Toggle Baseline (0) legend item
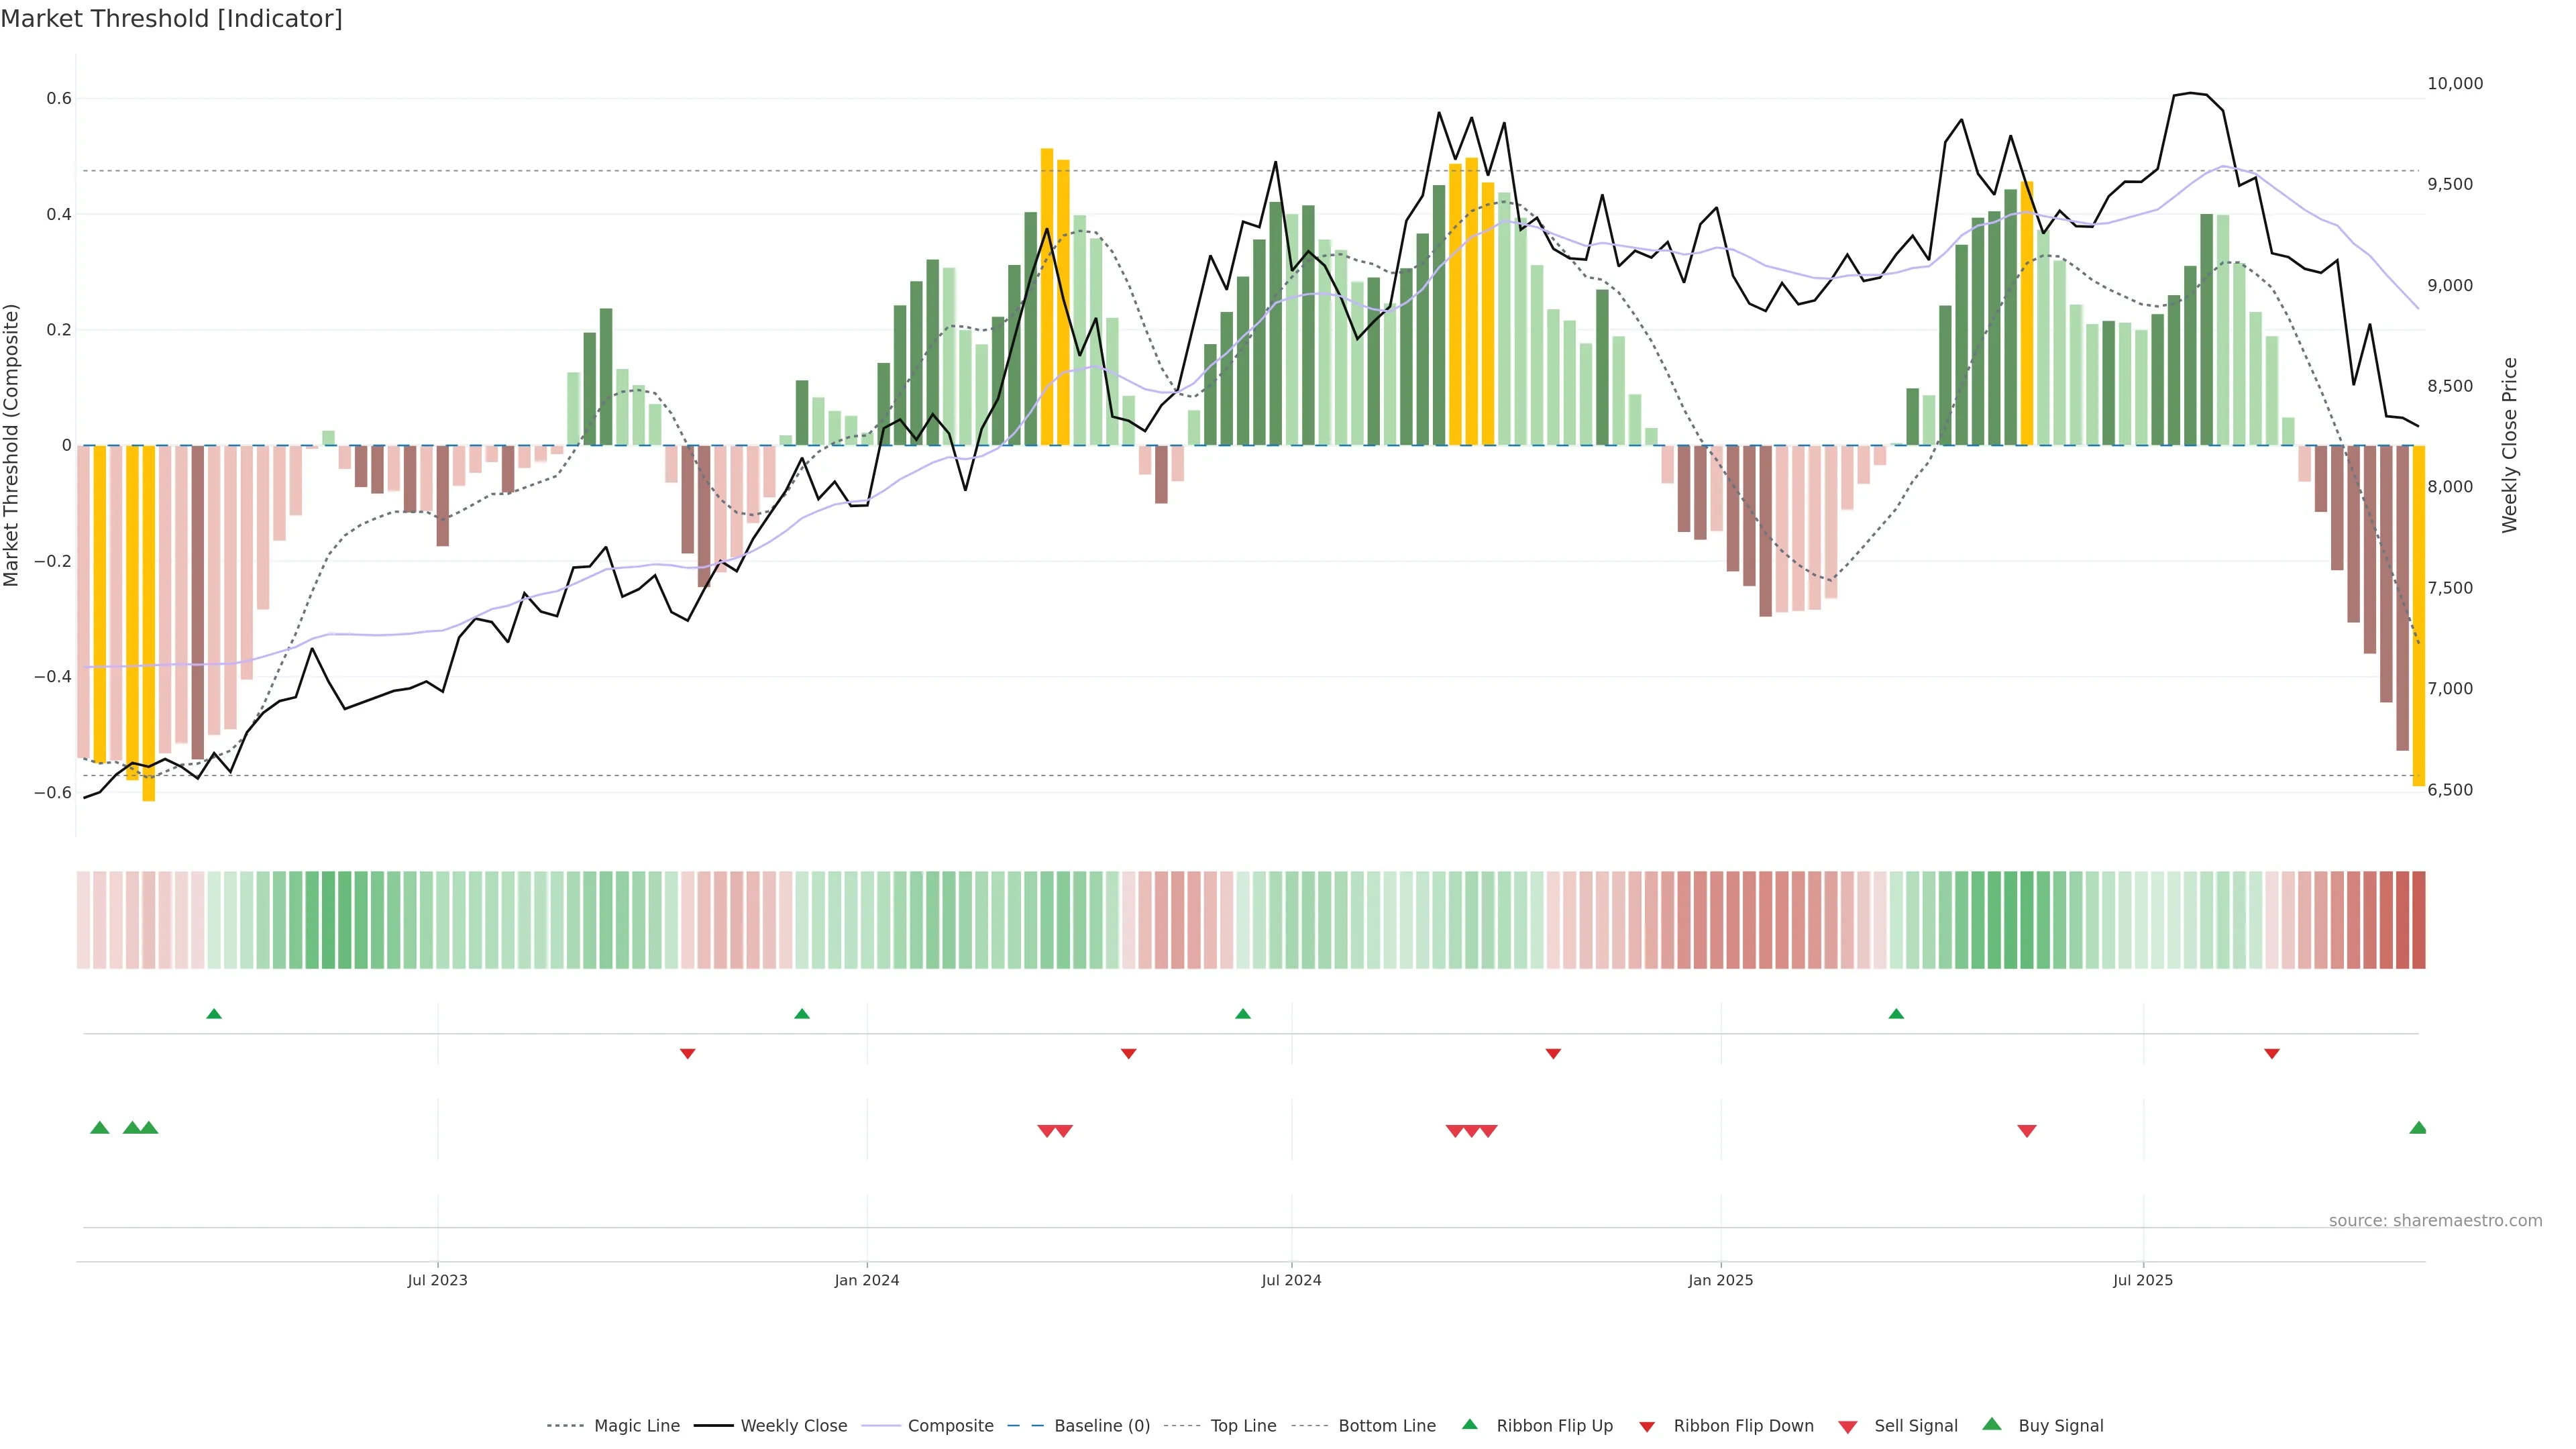This screenshot has width=2576, height=1449. coord(1101,1426)
